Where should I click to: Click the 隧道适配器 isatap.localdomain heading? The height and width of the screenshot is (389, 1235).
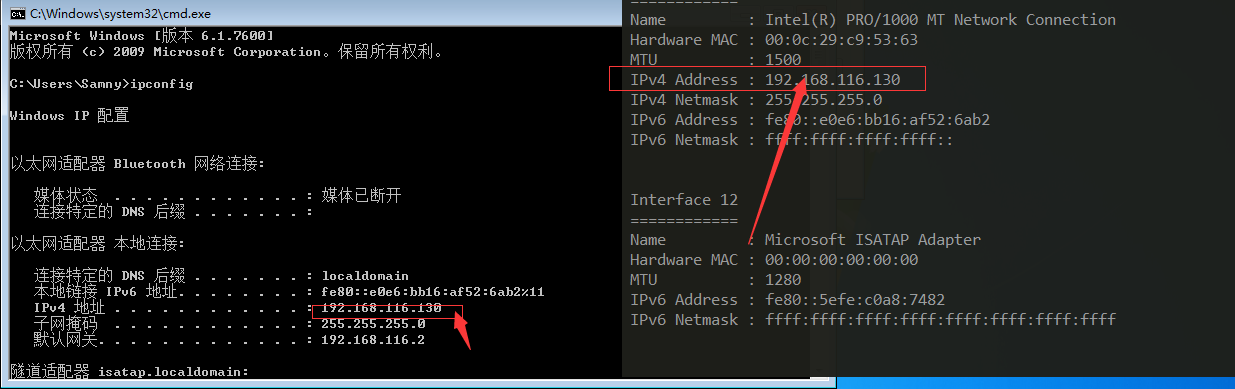tap(129, 371)
